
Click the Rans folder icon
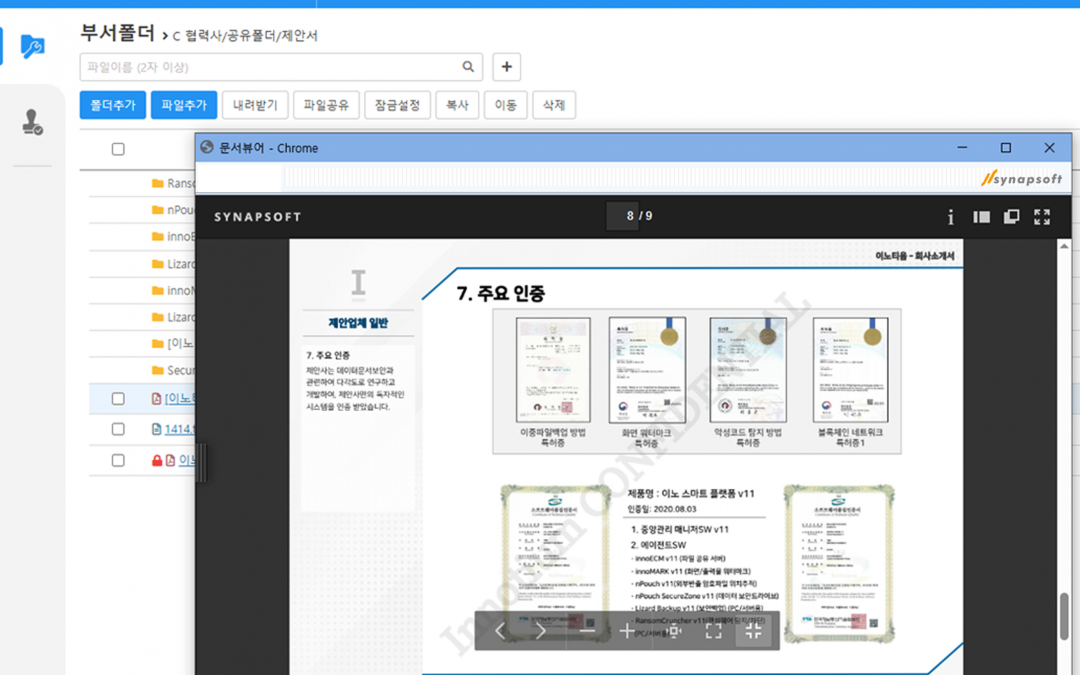tap(158, 183)
